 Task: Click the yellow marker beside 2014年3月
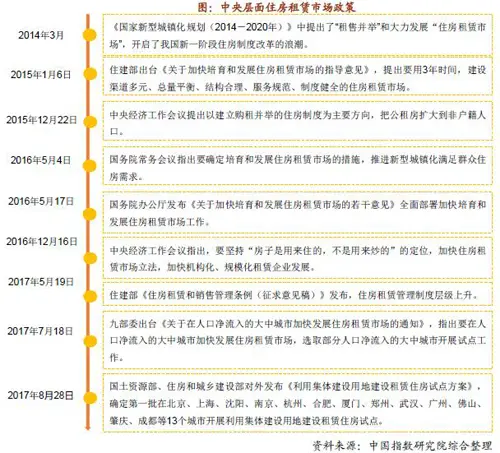point(89,35)
